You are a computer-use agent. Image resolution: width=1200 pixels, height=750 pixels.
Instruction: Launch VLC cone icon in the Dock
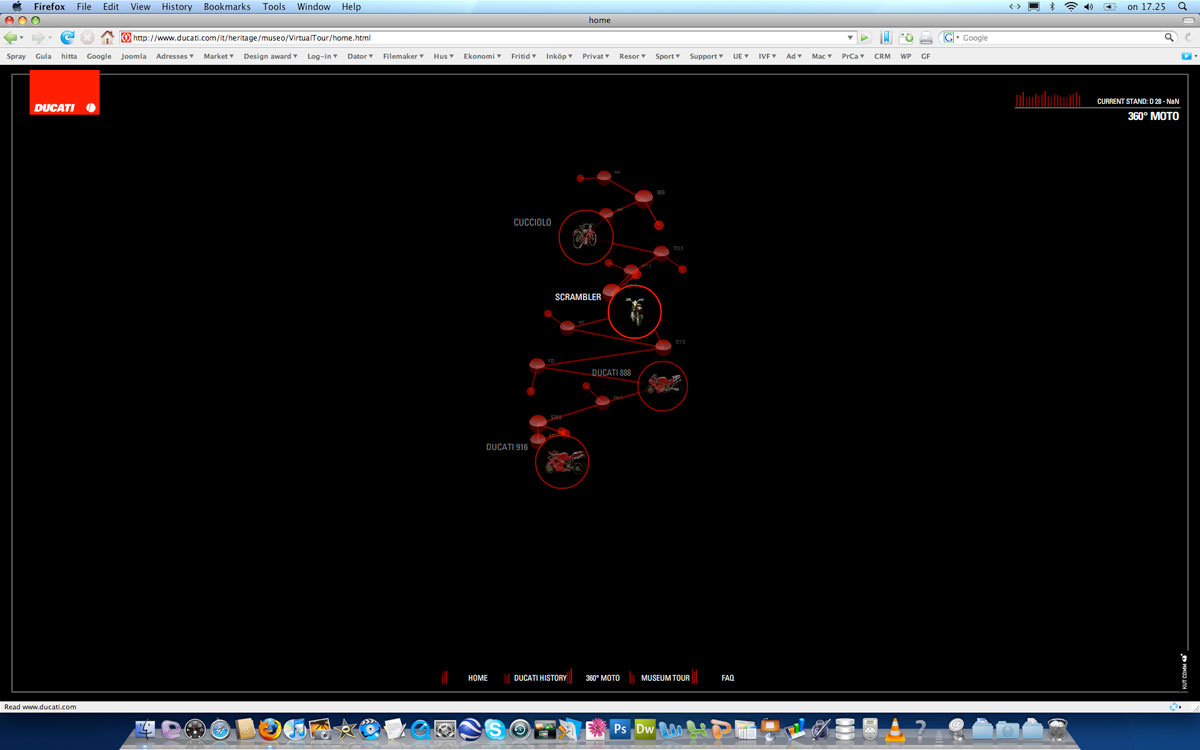895,729
